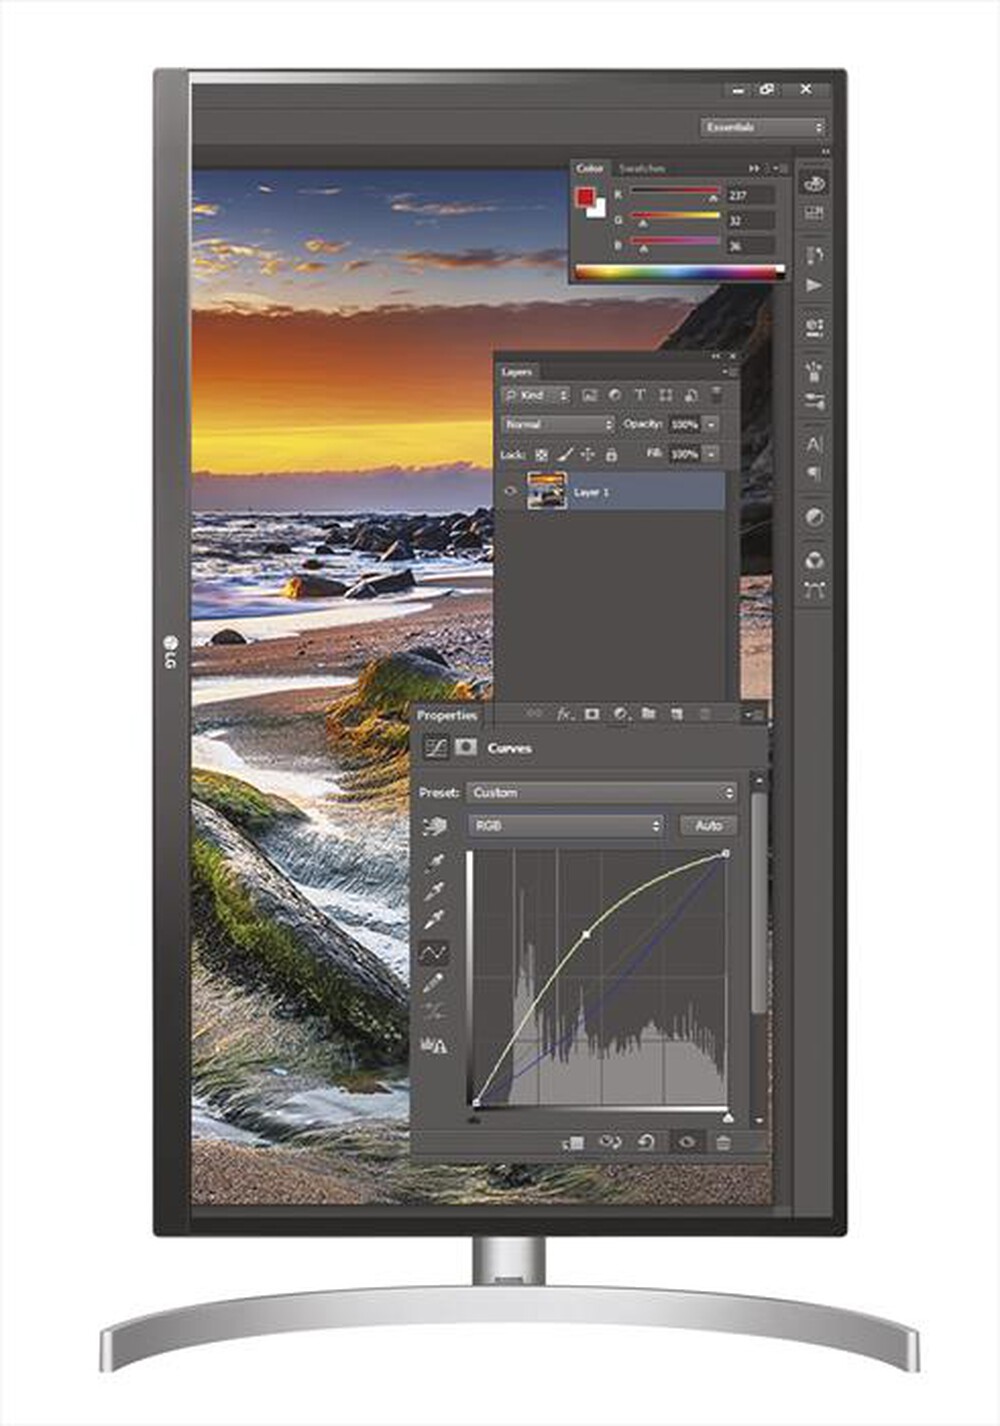
Task: Toggle lock transparent pixels
Action: (x=541, y=454)
